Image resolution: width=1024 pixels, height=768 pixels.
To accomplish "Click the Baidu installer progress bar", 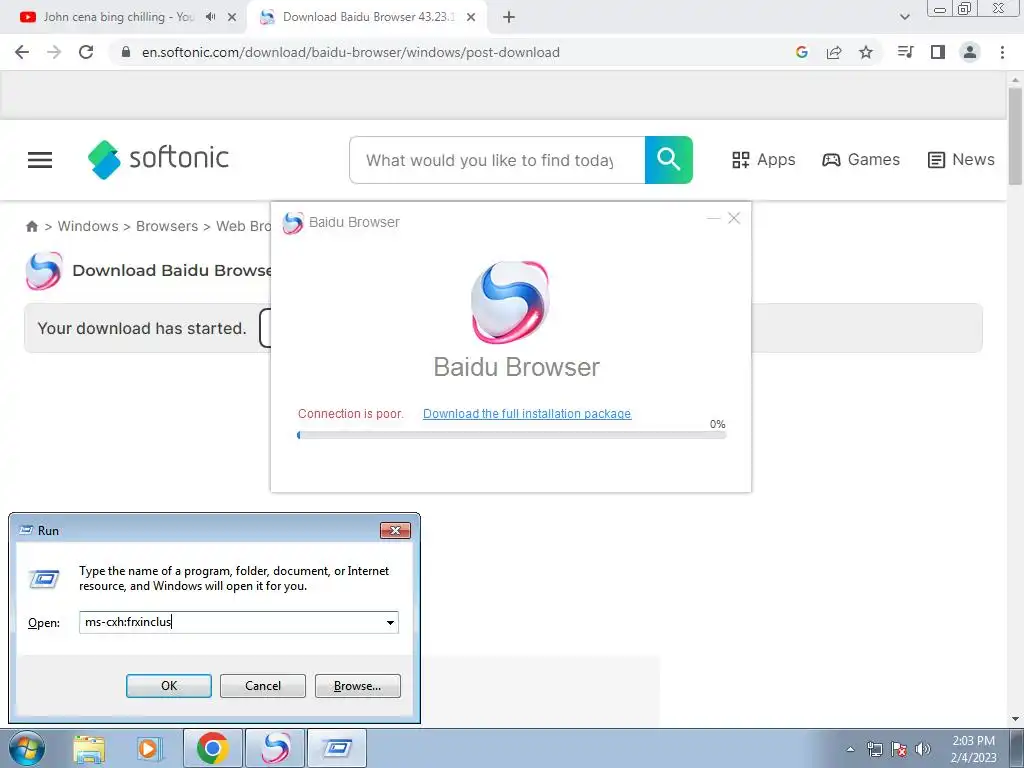I will pyautogui.click(x=511, y=435).
